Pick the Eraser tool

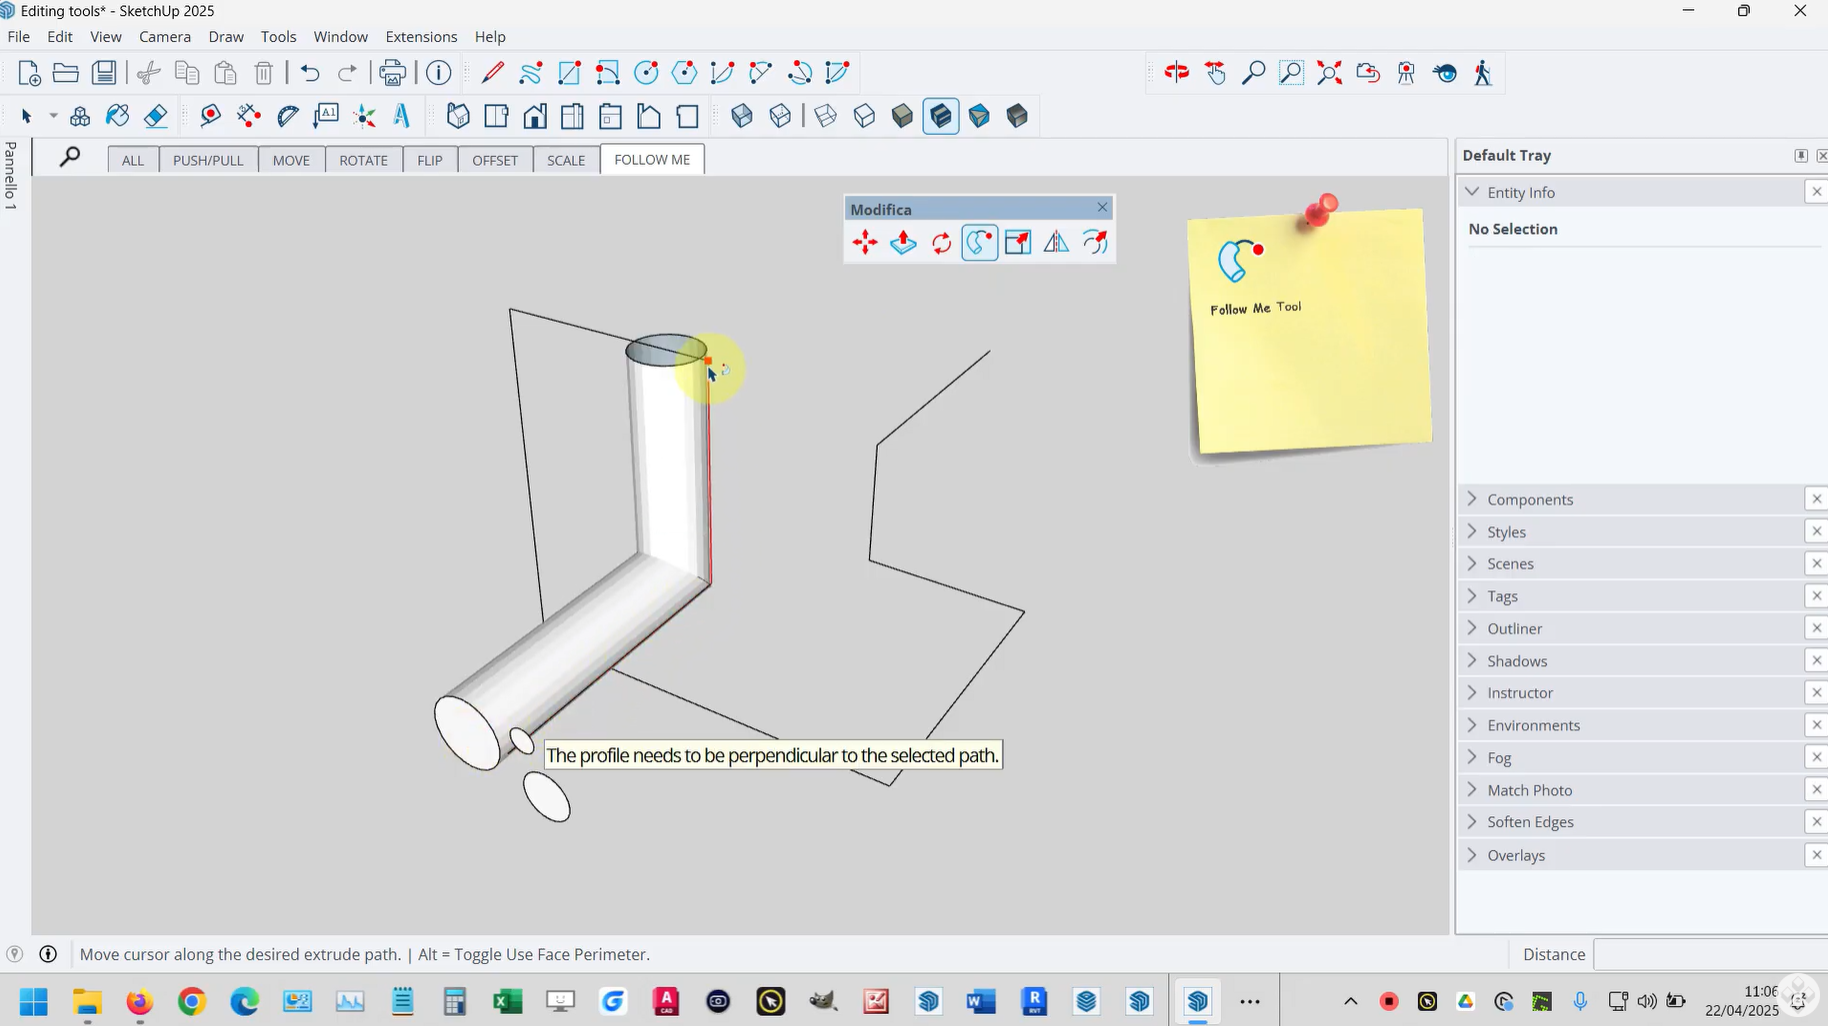coord(155,116)
